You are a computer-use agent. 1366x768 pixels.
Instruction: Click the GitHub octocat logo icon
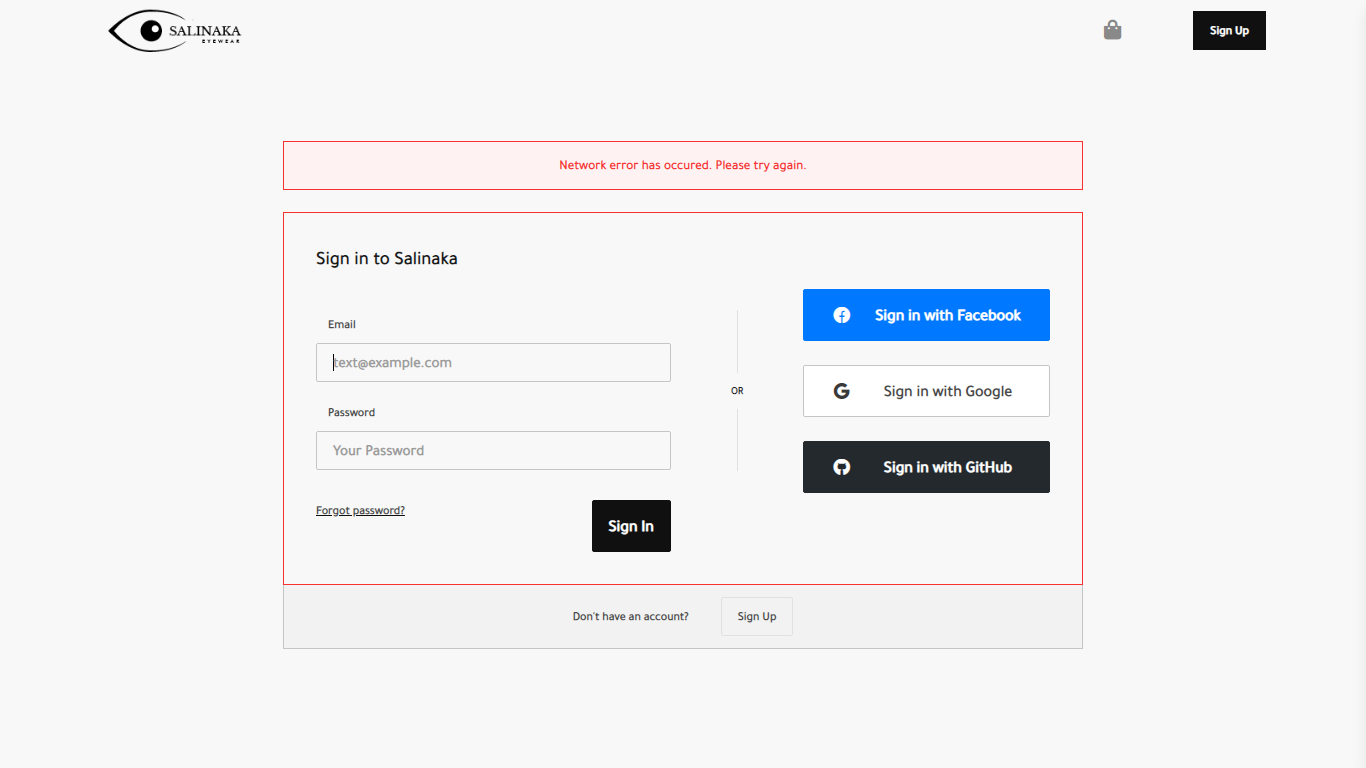coord(842,467)
